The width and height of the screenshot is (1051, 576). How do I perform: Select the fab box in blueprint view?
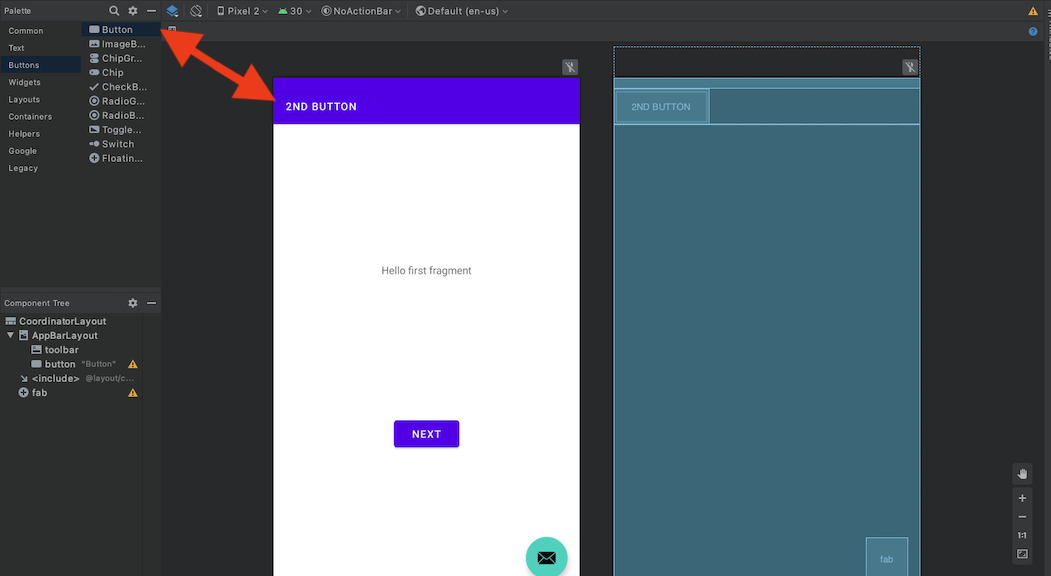click(x=887, y=557)
